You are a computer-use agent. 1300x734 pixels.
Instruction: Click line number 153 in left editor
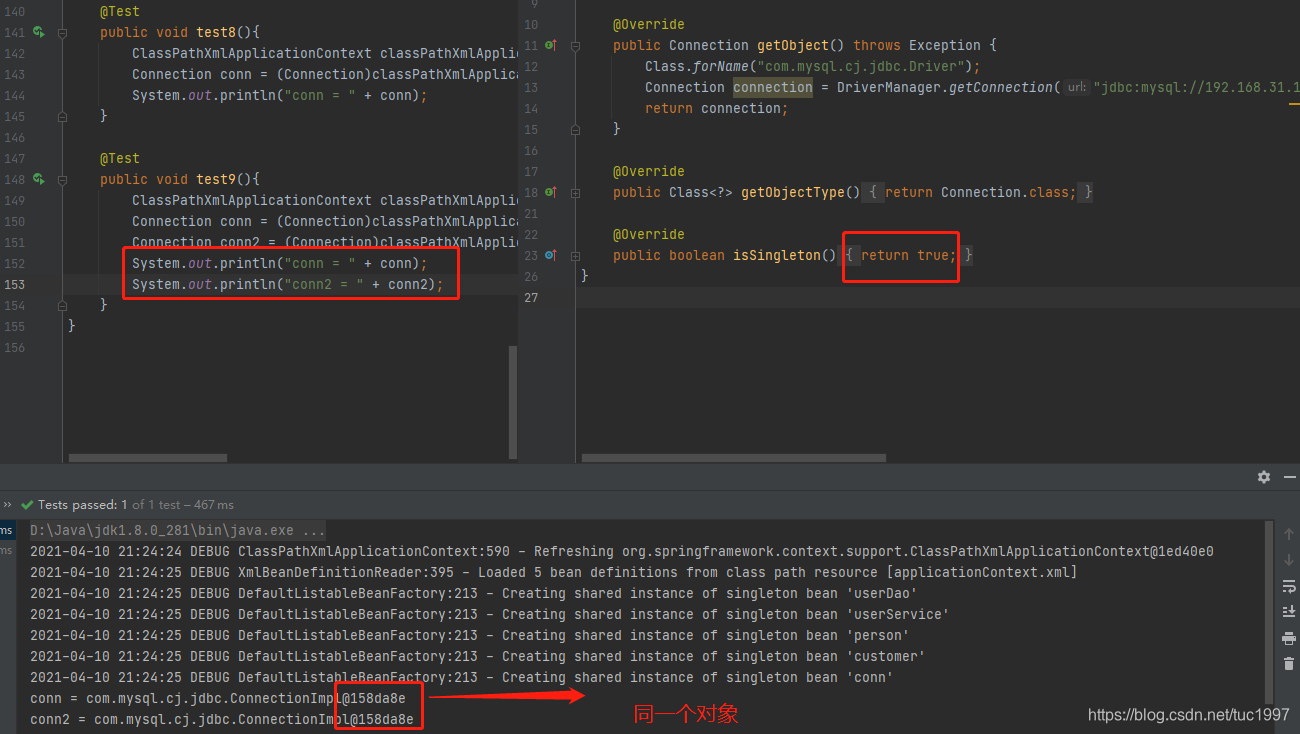point(14,284)
